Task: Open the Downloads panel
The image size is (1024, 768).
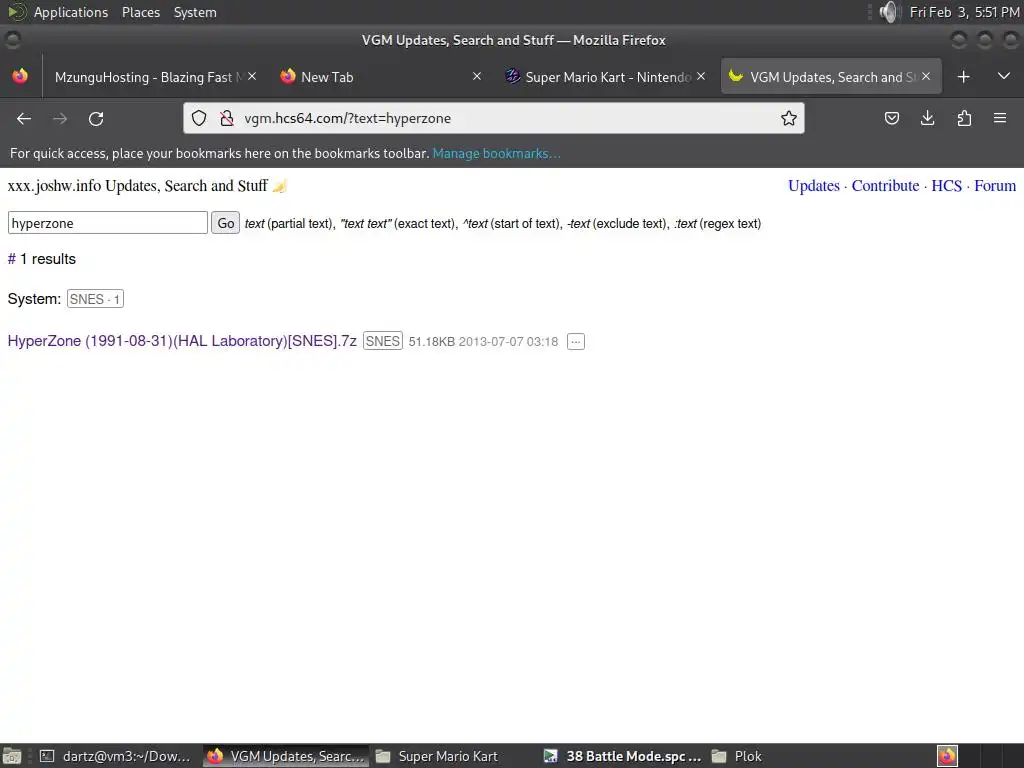Action: point(927,118)
